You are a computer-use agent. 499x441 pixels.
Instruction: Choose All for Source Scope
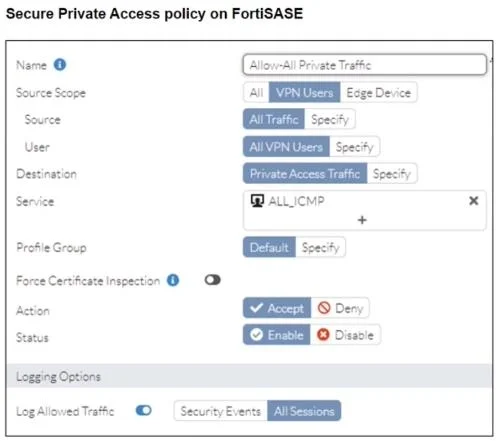coord(256,92)
